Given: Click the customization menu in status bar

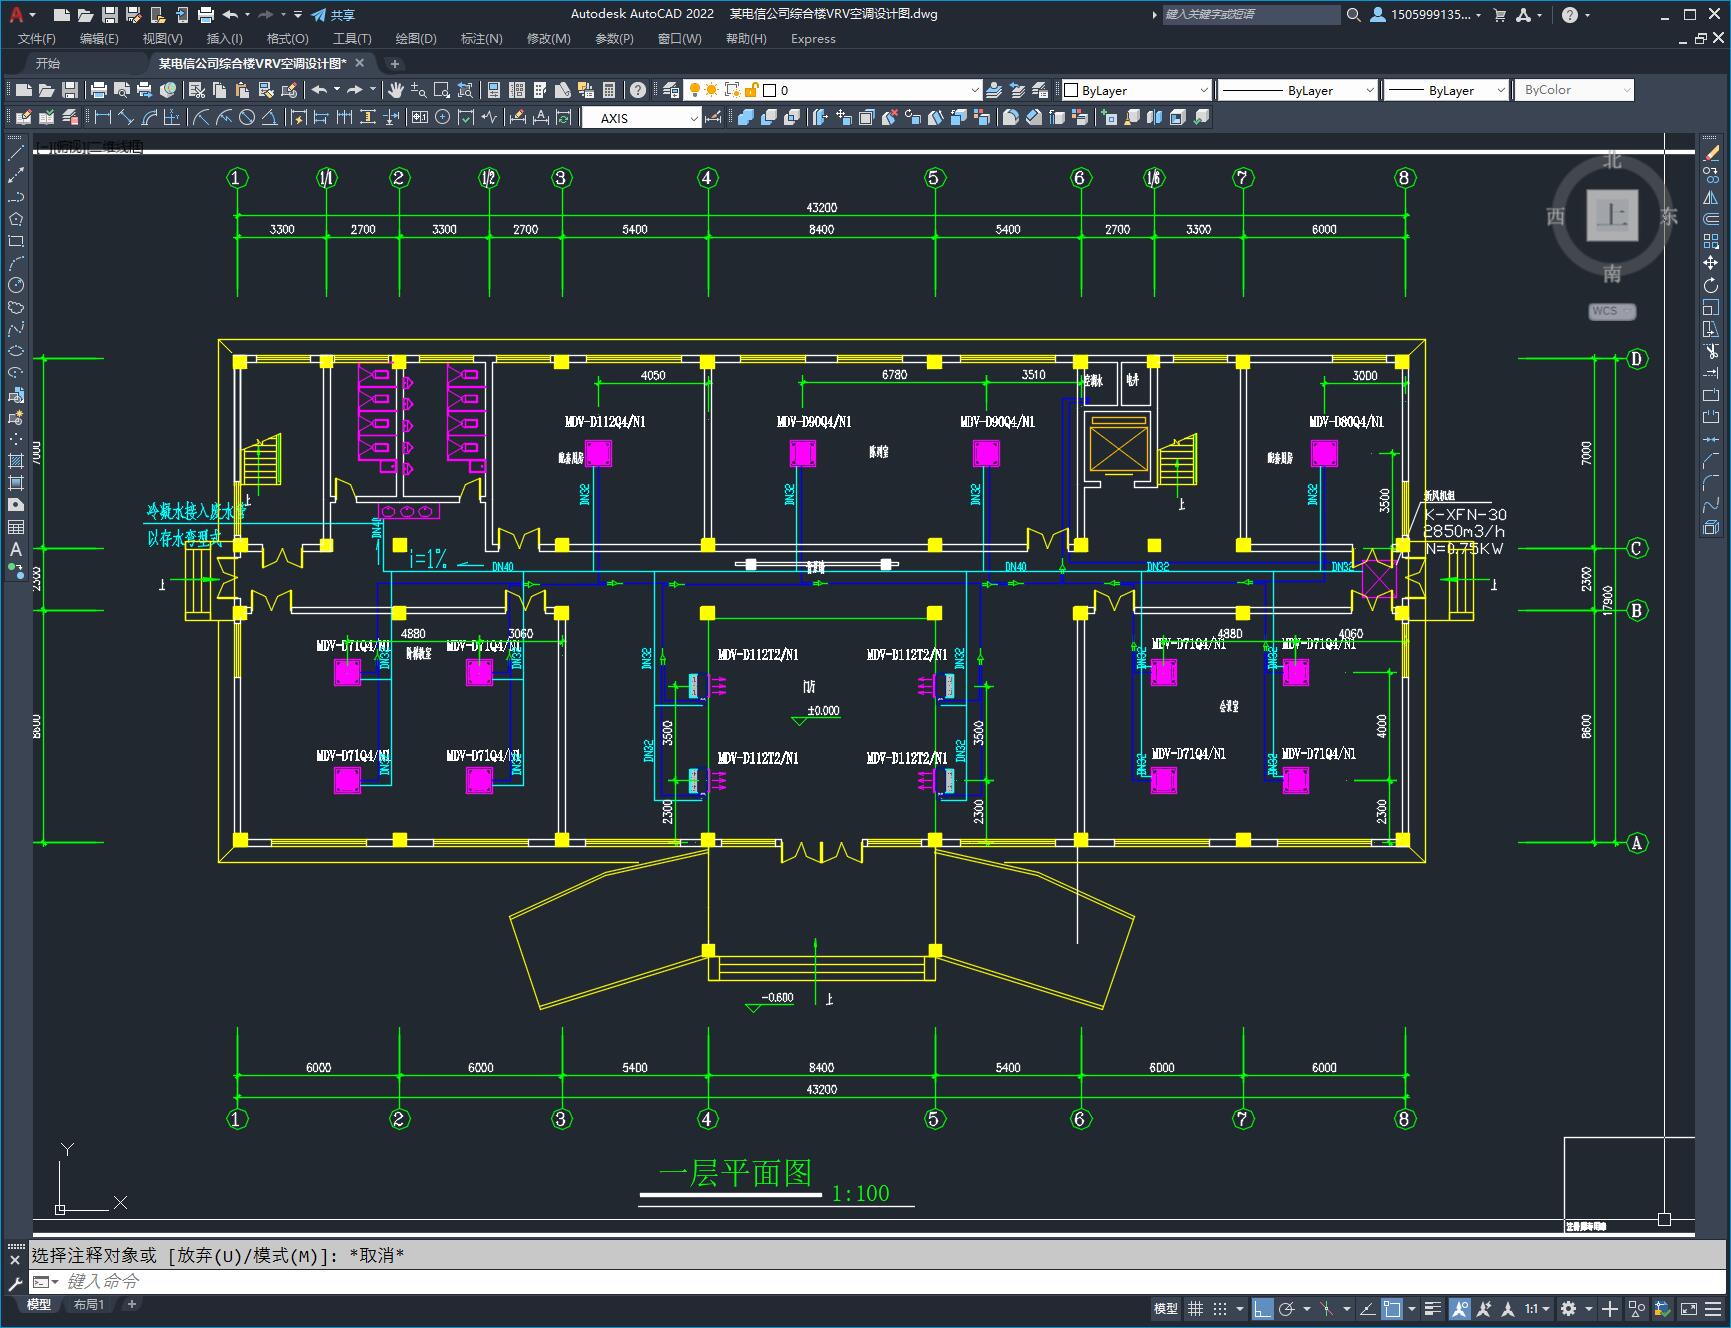Looking at the screenshot, I should (x=1713, y=1308).
